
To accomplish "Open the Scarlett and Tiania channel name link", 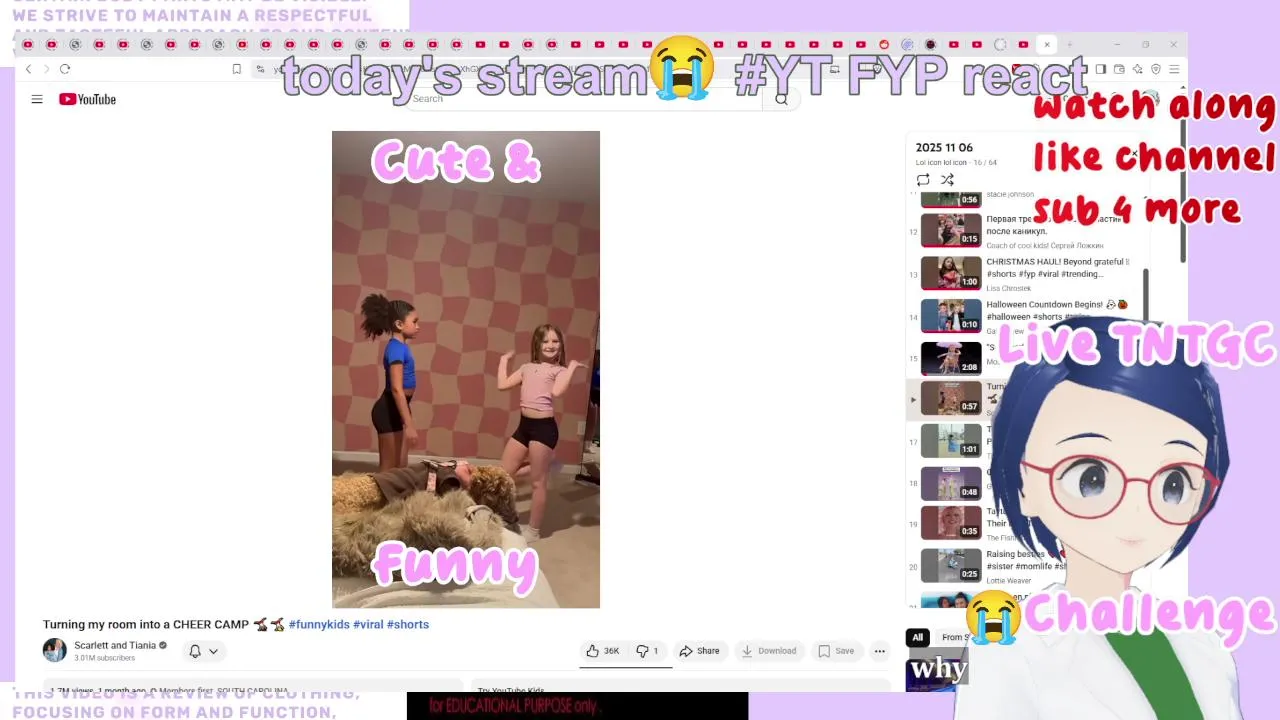I will coord(115,646).
